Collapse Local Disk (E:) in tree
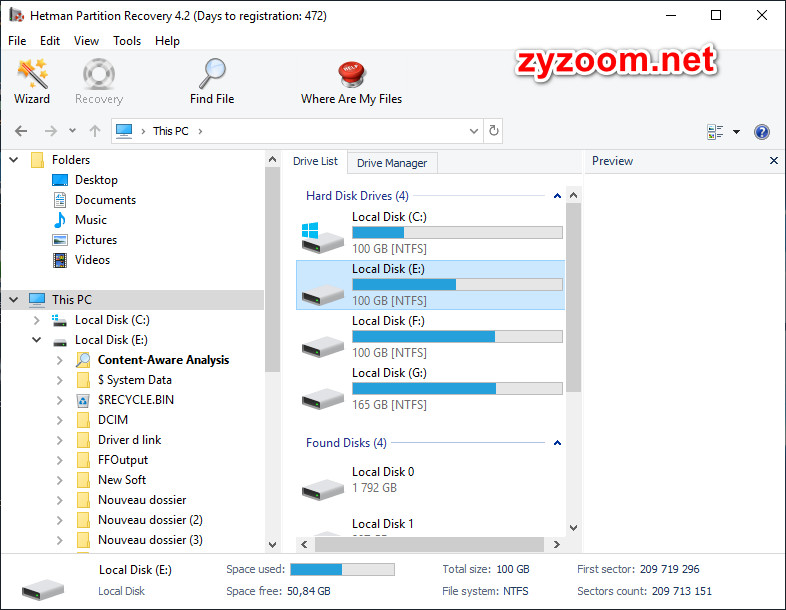Screen dimensions: 786x610 point(37,340)
